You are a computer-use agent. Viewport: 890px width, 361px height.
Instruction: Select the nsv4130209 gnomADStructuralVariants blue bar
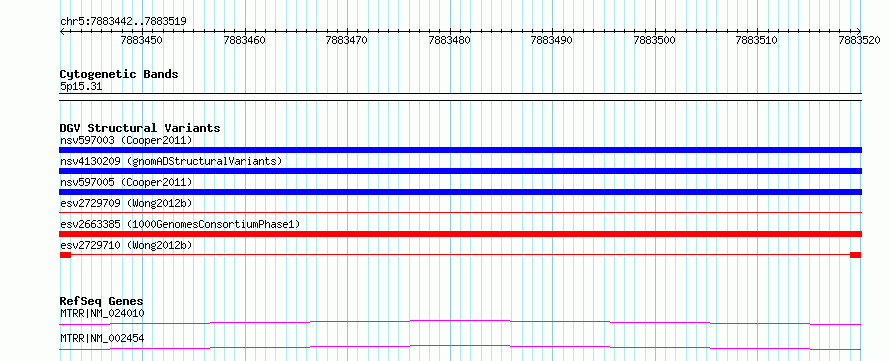[460, 171]
